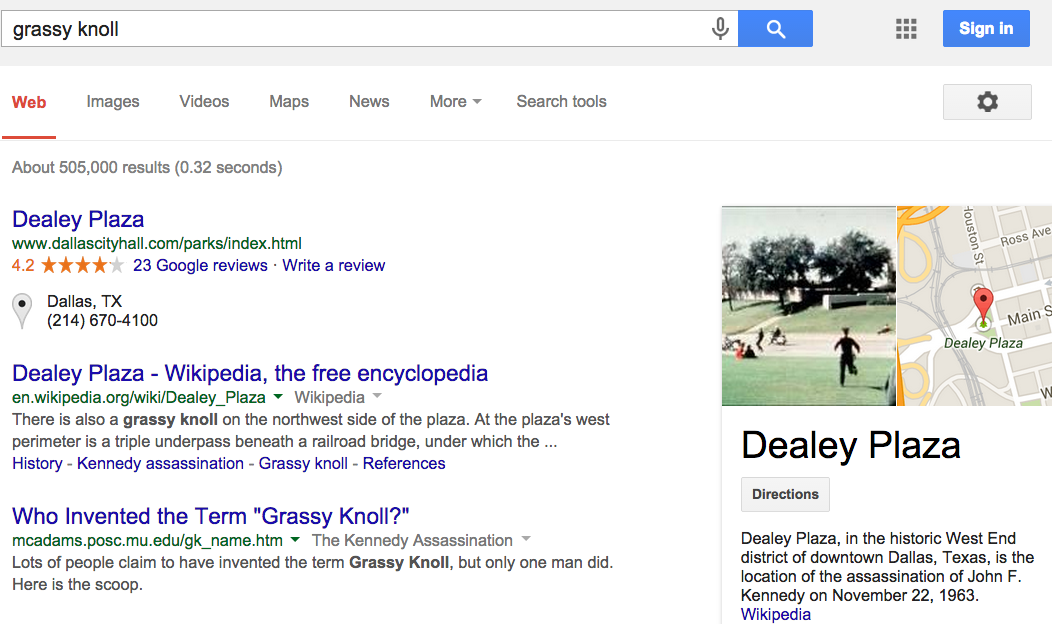Open green arrow beside en.wikipedia.org URL
This screenshot has height=624, width=1052.
[x=278, y=397]
